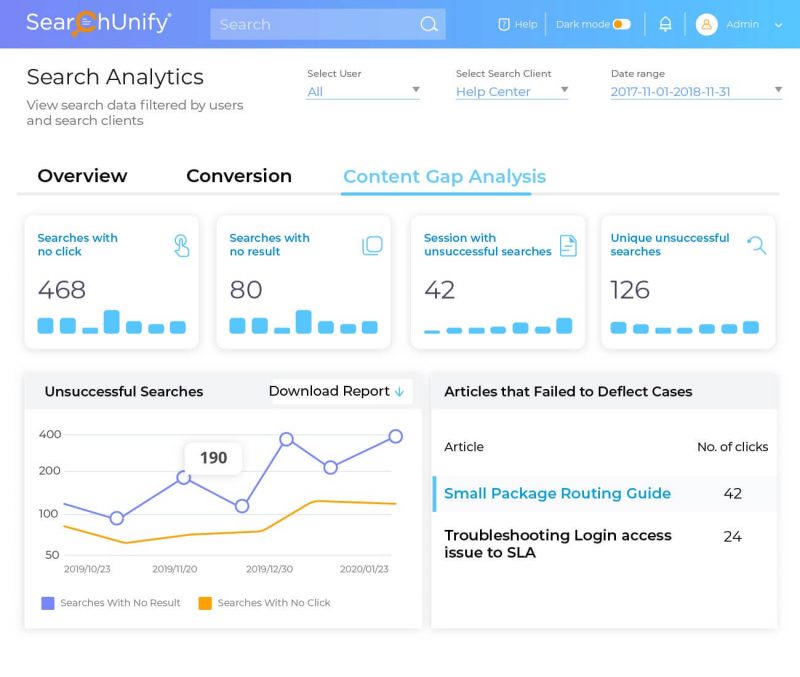Screen dimensions: 800x677
Task: Click the 80 value on no result card
Action: coord(245,290)
